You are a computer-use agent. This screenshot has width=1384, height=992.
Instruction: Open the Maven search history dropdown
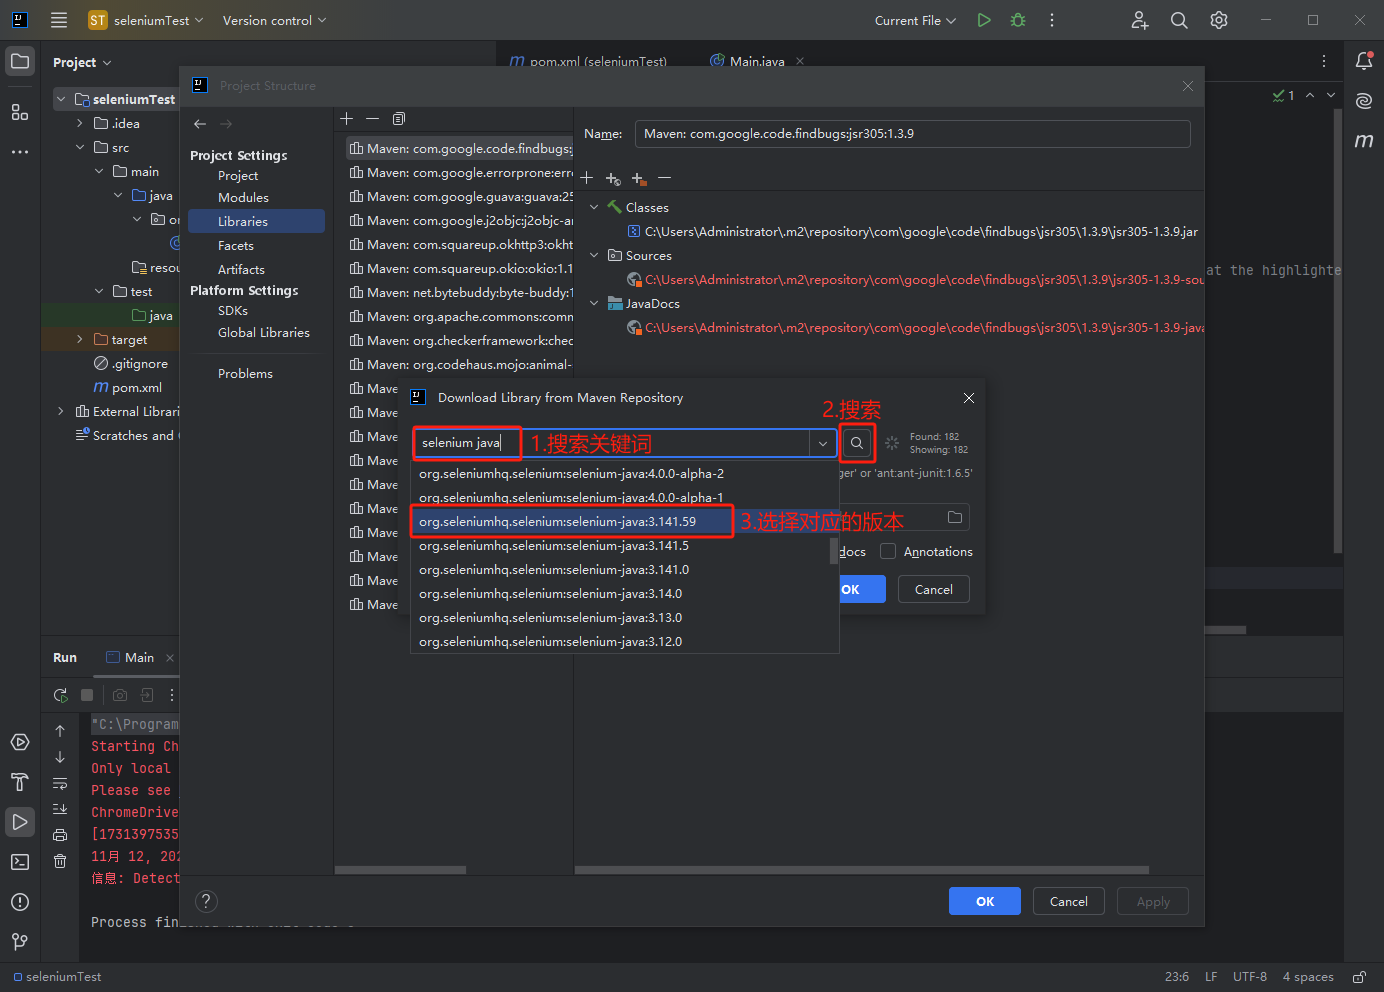(823, 443)
